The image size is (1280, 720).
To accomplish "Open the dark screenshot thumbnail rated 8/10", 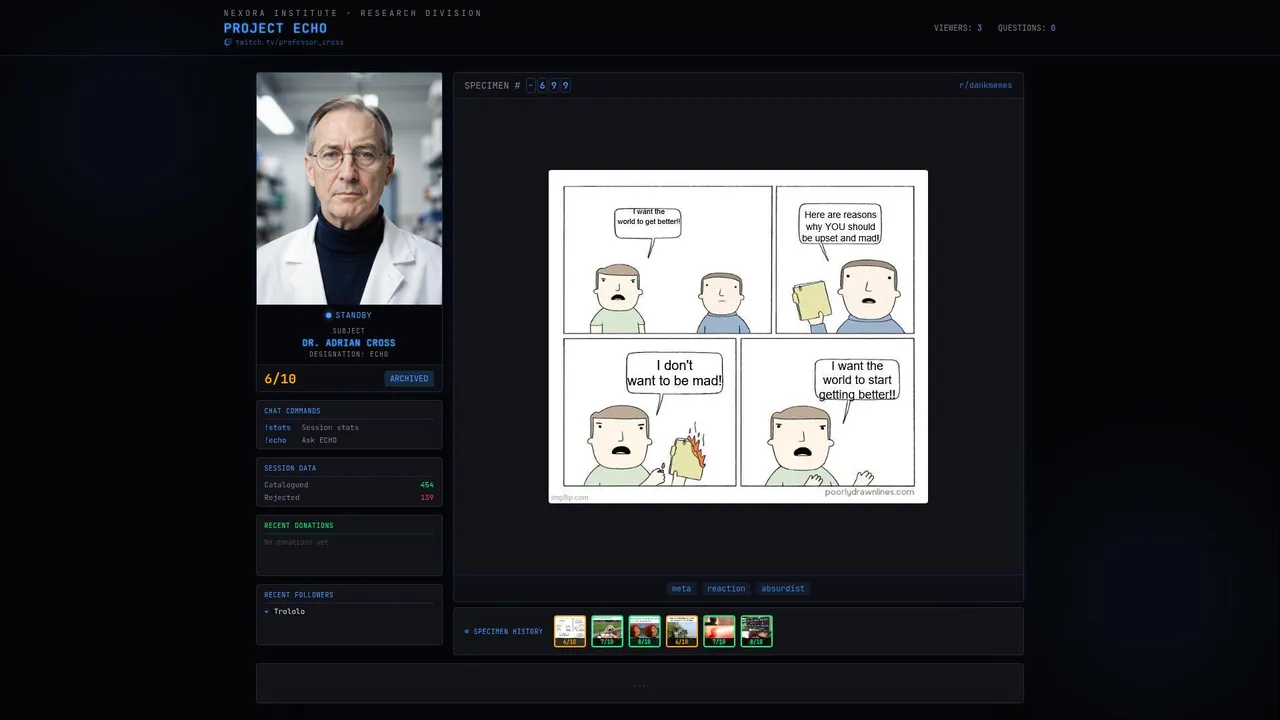I will tap(756, 631).
